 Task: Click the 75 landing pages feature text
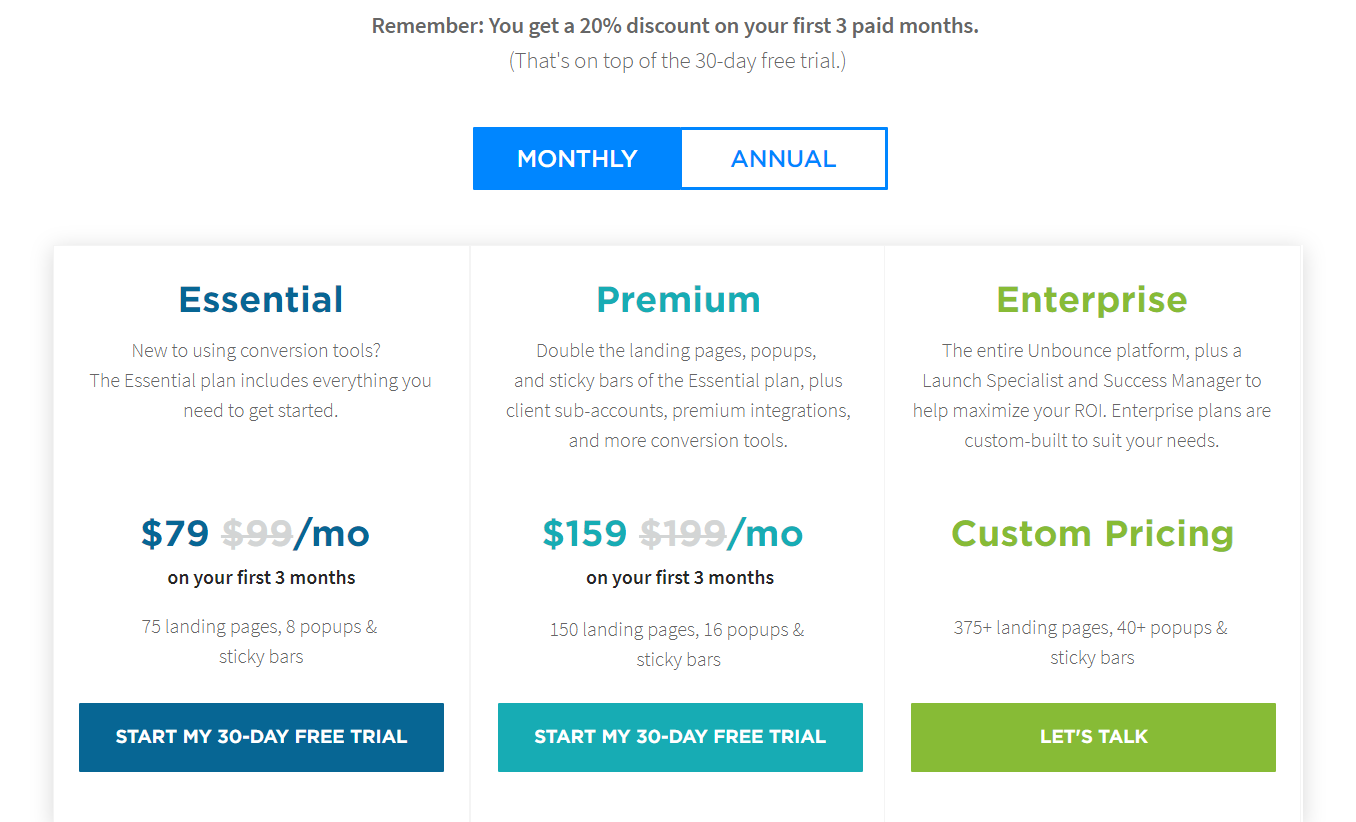pos(261,640)
